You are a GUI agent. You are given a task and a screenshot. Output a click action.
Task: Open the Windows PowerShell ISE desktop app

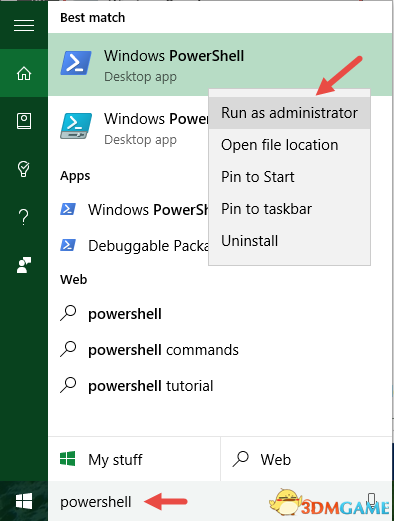128,128
